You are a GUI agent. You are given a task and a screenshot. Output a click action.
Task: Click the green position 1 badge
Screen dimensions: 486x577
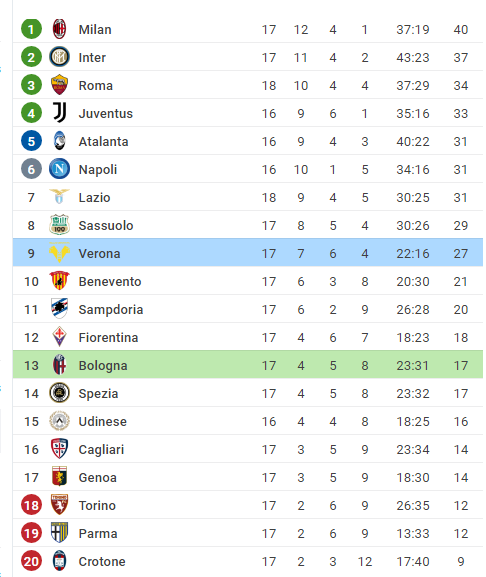pyautogui.click(x=31, y=29)
